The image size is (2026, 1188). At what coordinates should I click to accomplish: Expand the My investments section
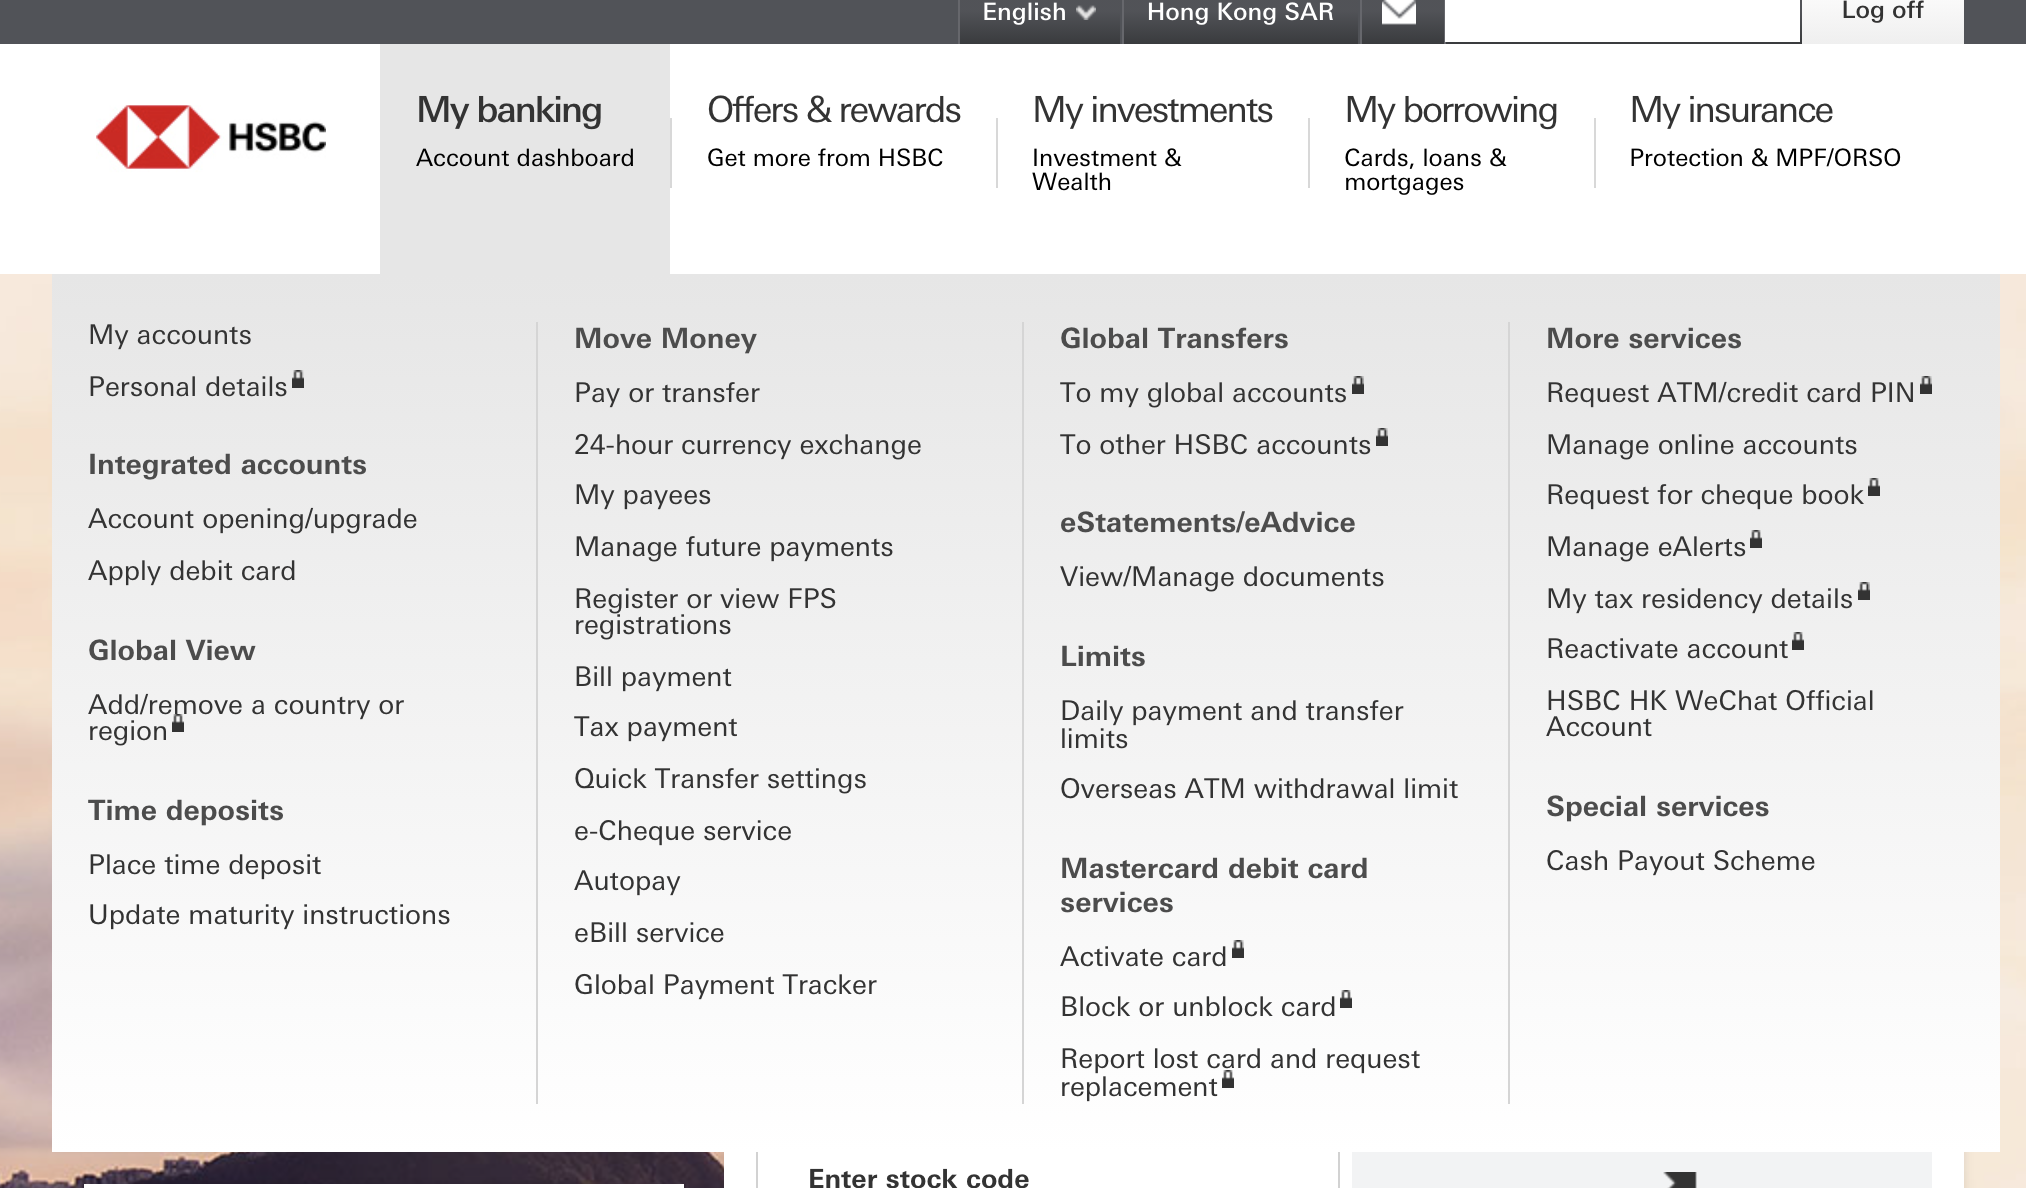click(1152, 109)
